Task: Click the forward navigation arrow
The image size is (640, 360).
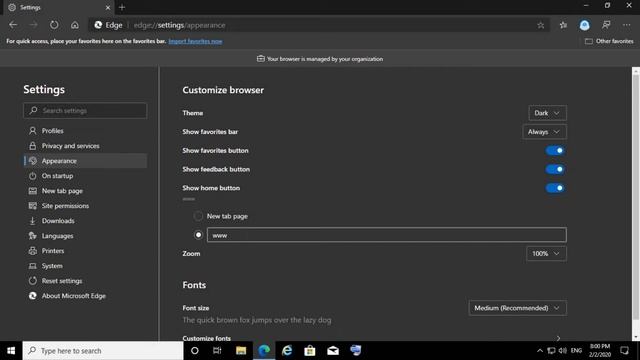Action: pos(33,25)
